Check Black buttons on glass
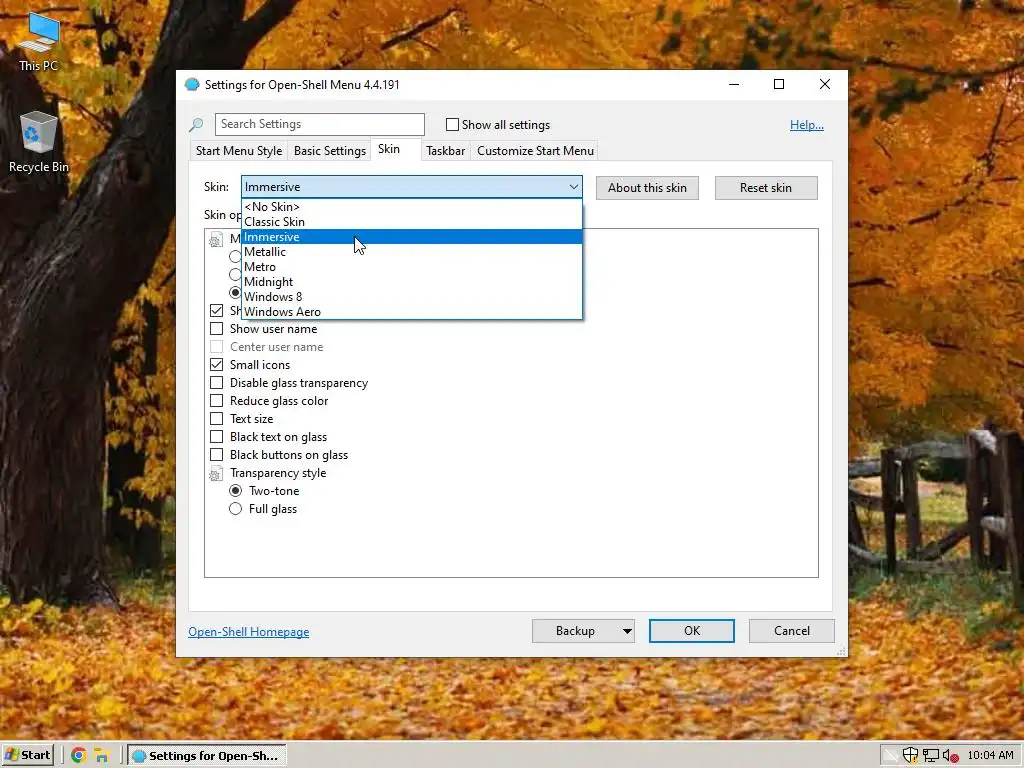Viewport: 1024px width, 768px height. [216, 455]
